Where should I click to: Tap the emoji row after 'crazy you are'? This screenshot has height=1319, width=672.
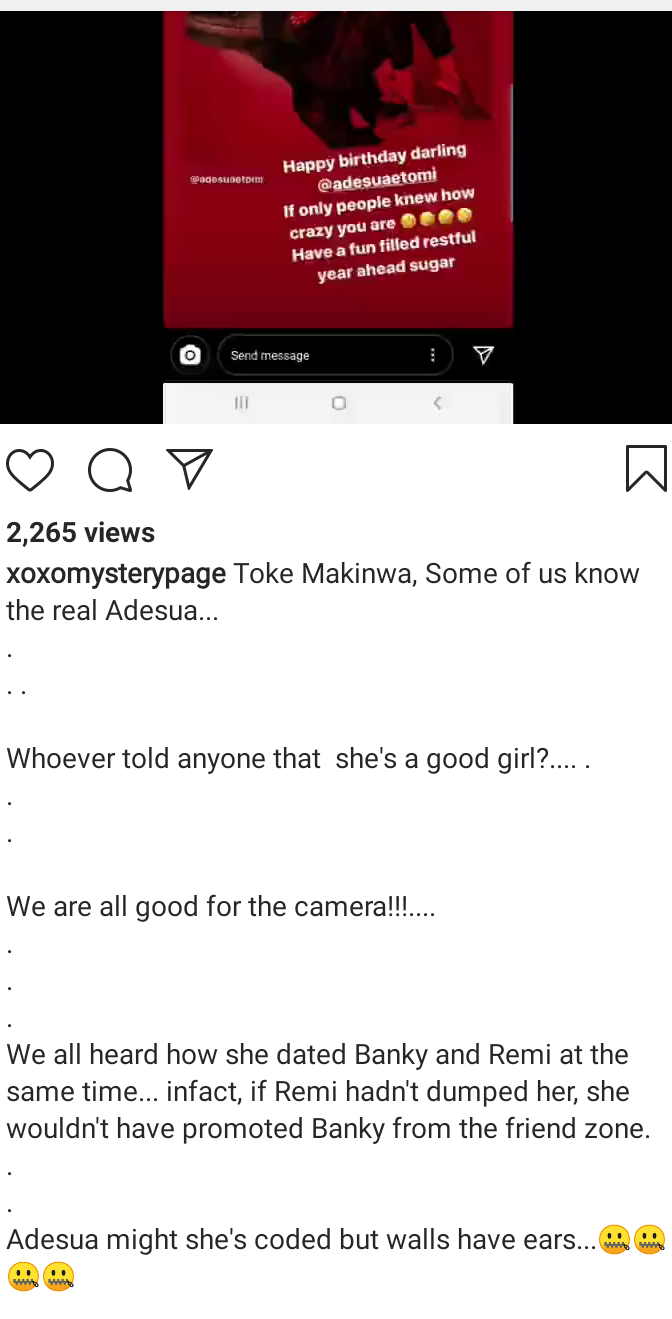tap(436, 218)
